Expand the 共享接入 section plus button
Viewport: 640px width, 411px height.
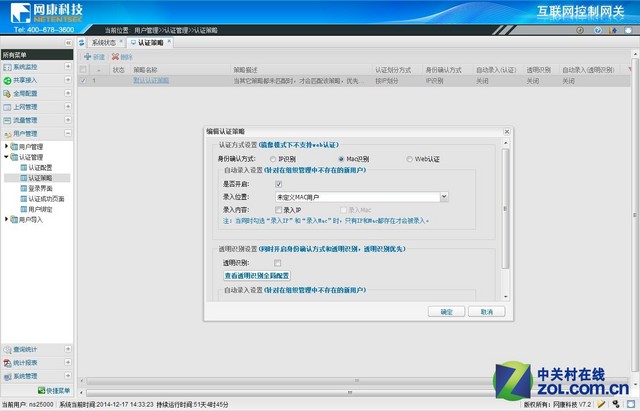68,80
